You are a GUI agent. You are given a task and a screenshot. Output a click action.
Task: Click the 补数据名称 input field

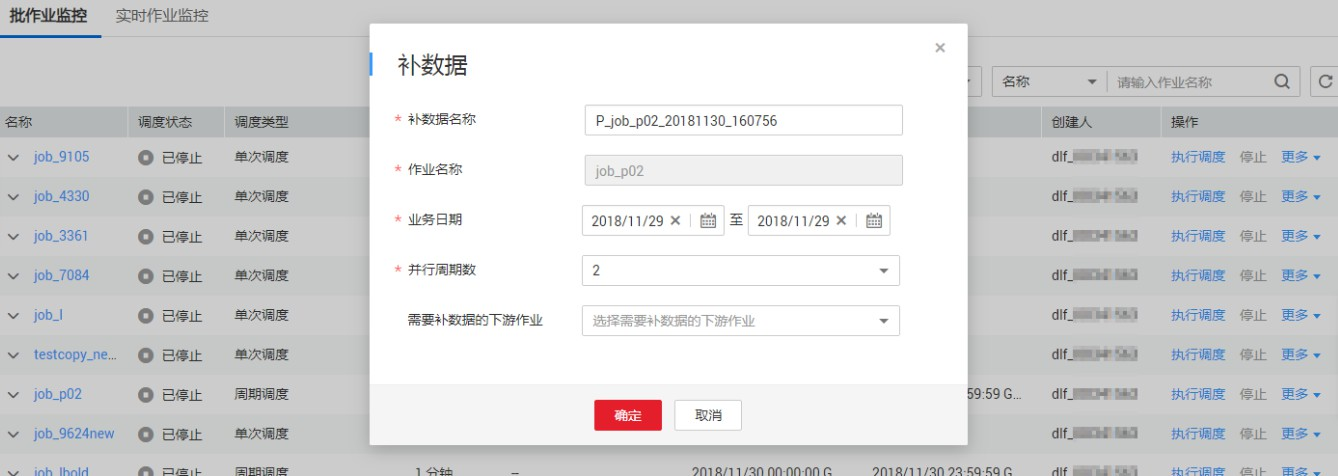[x=743, y=120]
